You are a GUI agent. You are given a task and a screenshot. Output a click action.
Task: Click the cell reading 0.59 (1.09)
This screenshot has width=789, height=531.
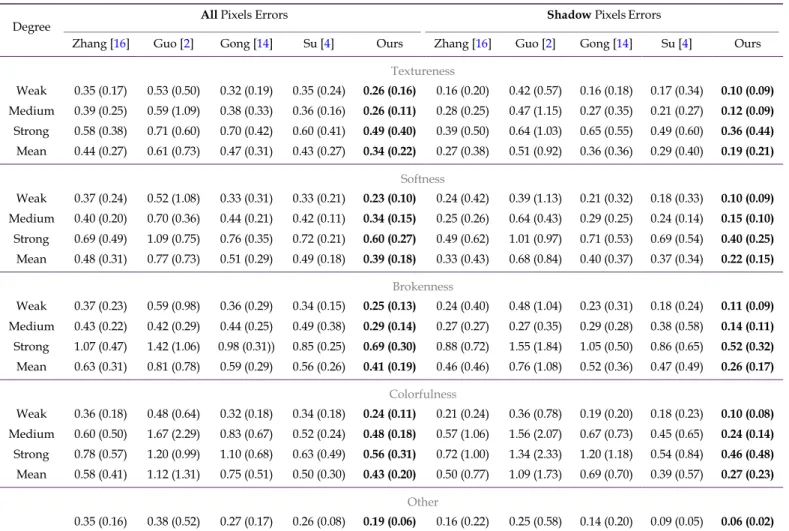(173, 111)
